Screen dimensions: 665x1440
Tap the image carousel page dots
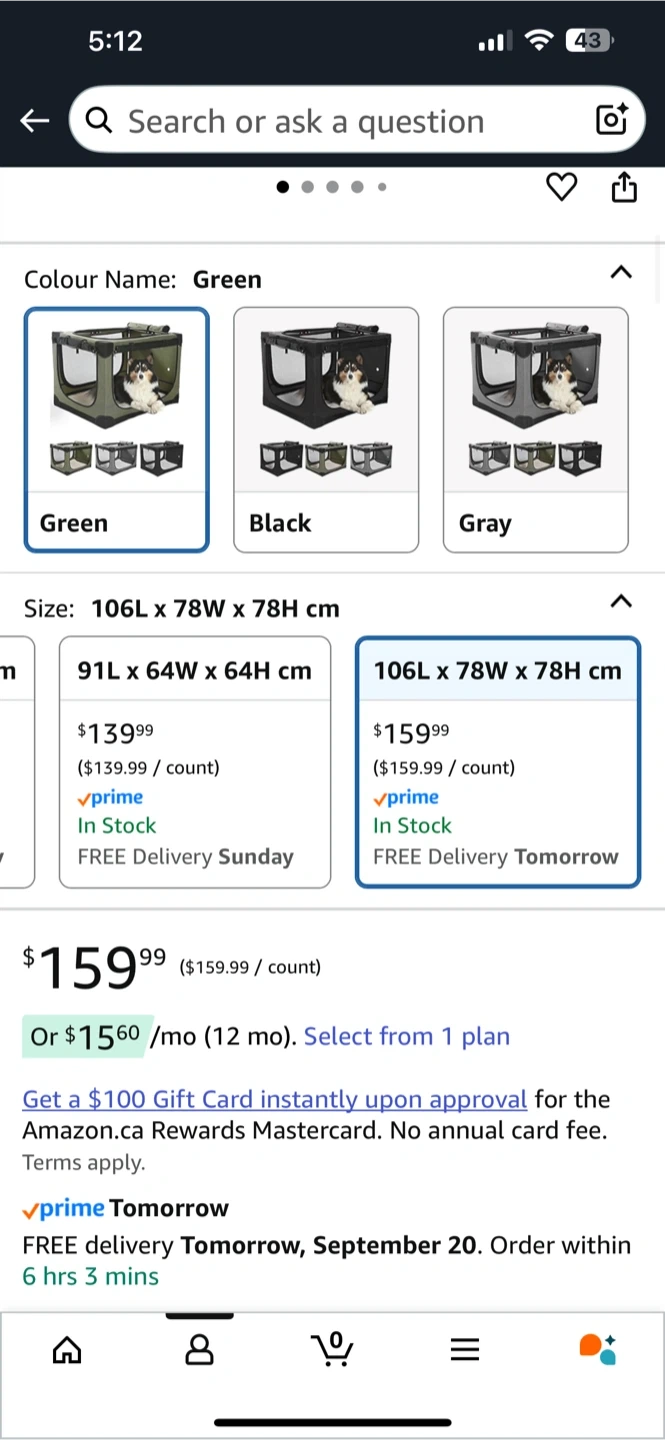[332, 187]
